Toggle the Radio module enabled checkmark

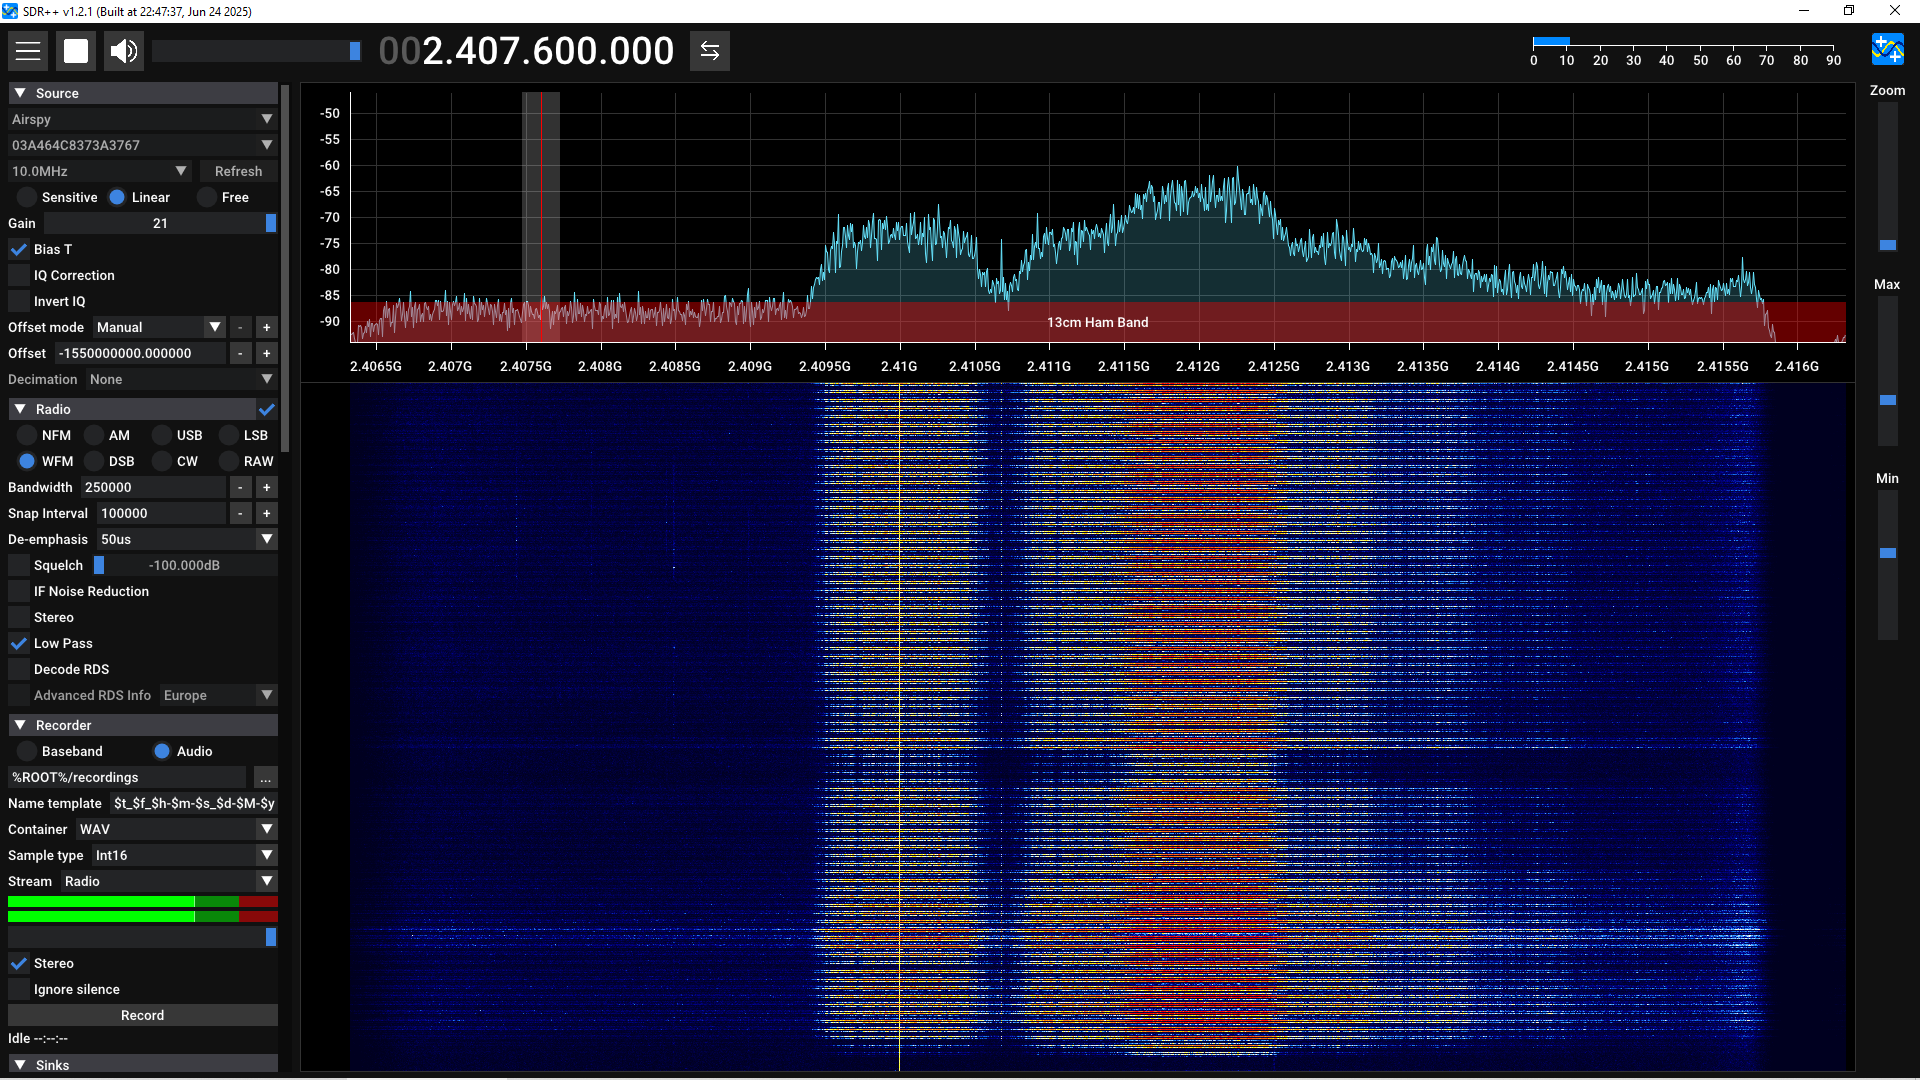tap(267, 409)
